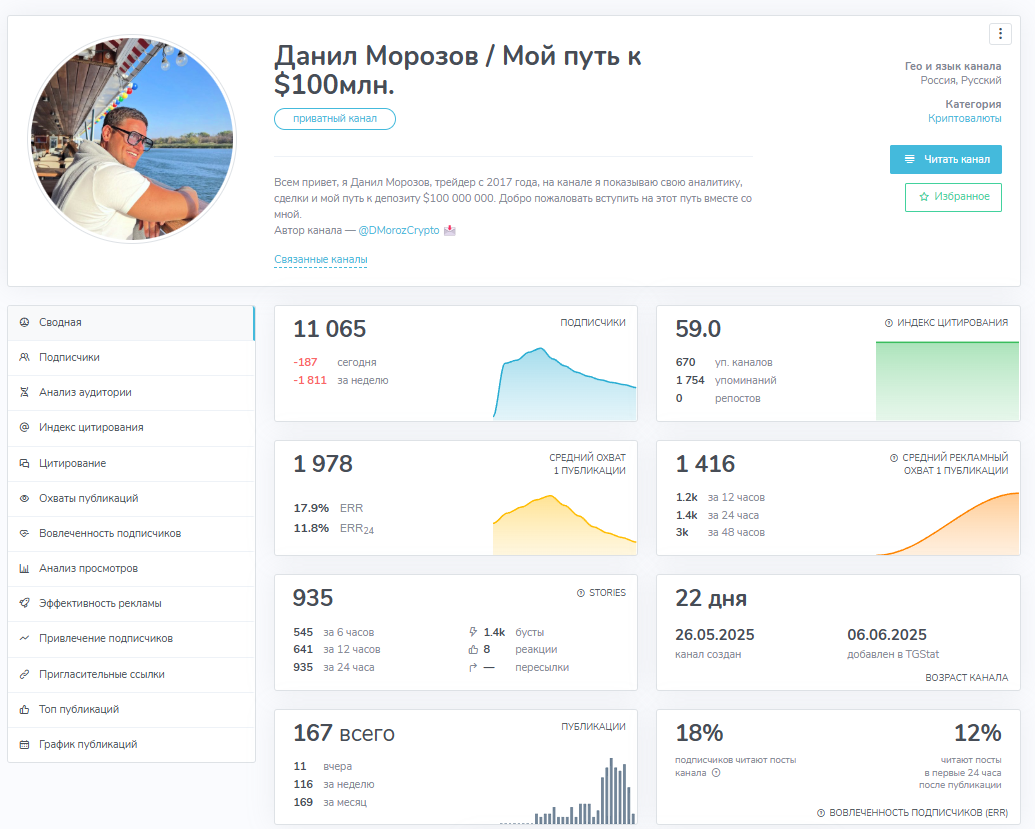Select Анализ просмотров menu item
Viewport: 1035px width, 829px height.
(131, 568)
